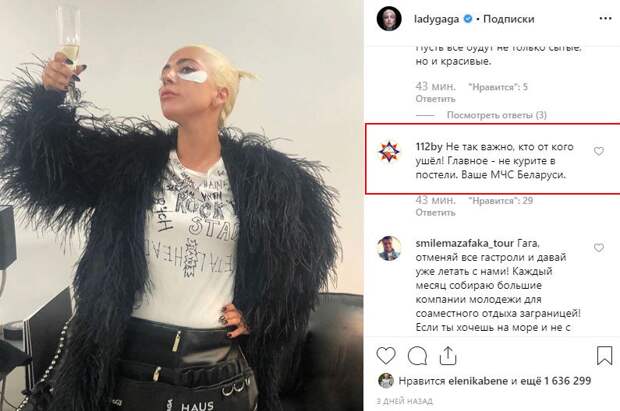This screenshot has width=620, height=411.
Task: Click Ответить under the top comment
Action: [435, 99]
